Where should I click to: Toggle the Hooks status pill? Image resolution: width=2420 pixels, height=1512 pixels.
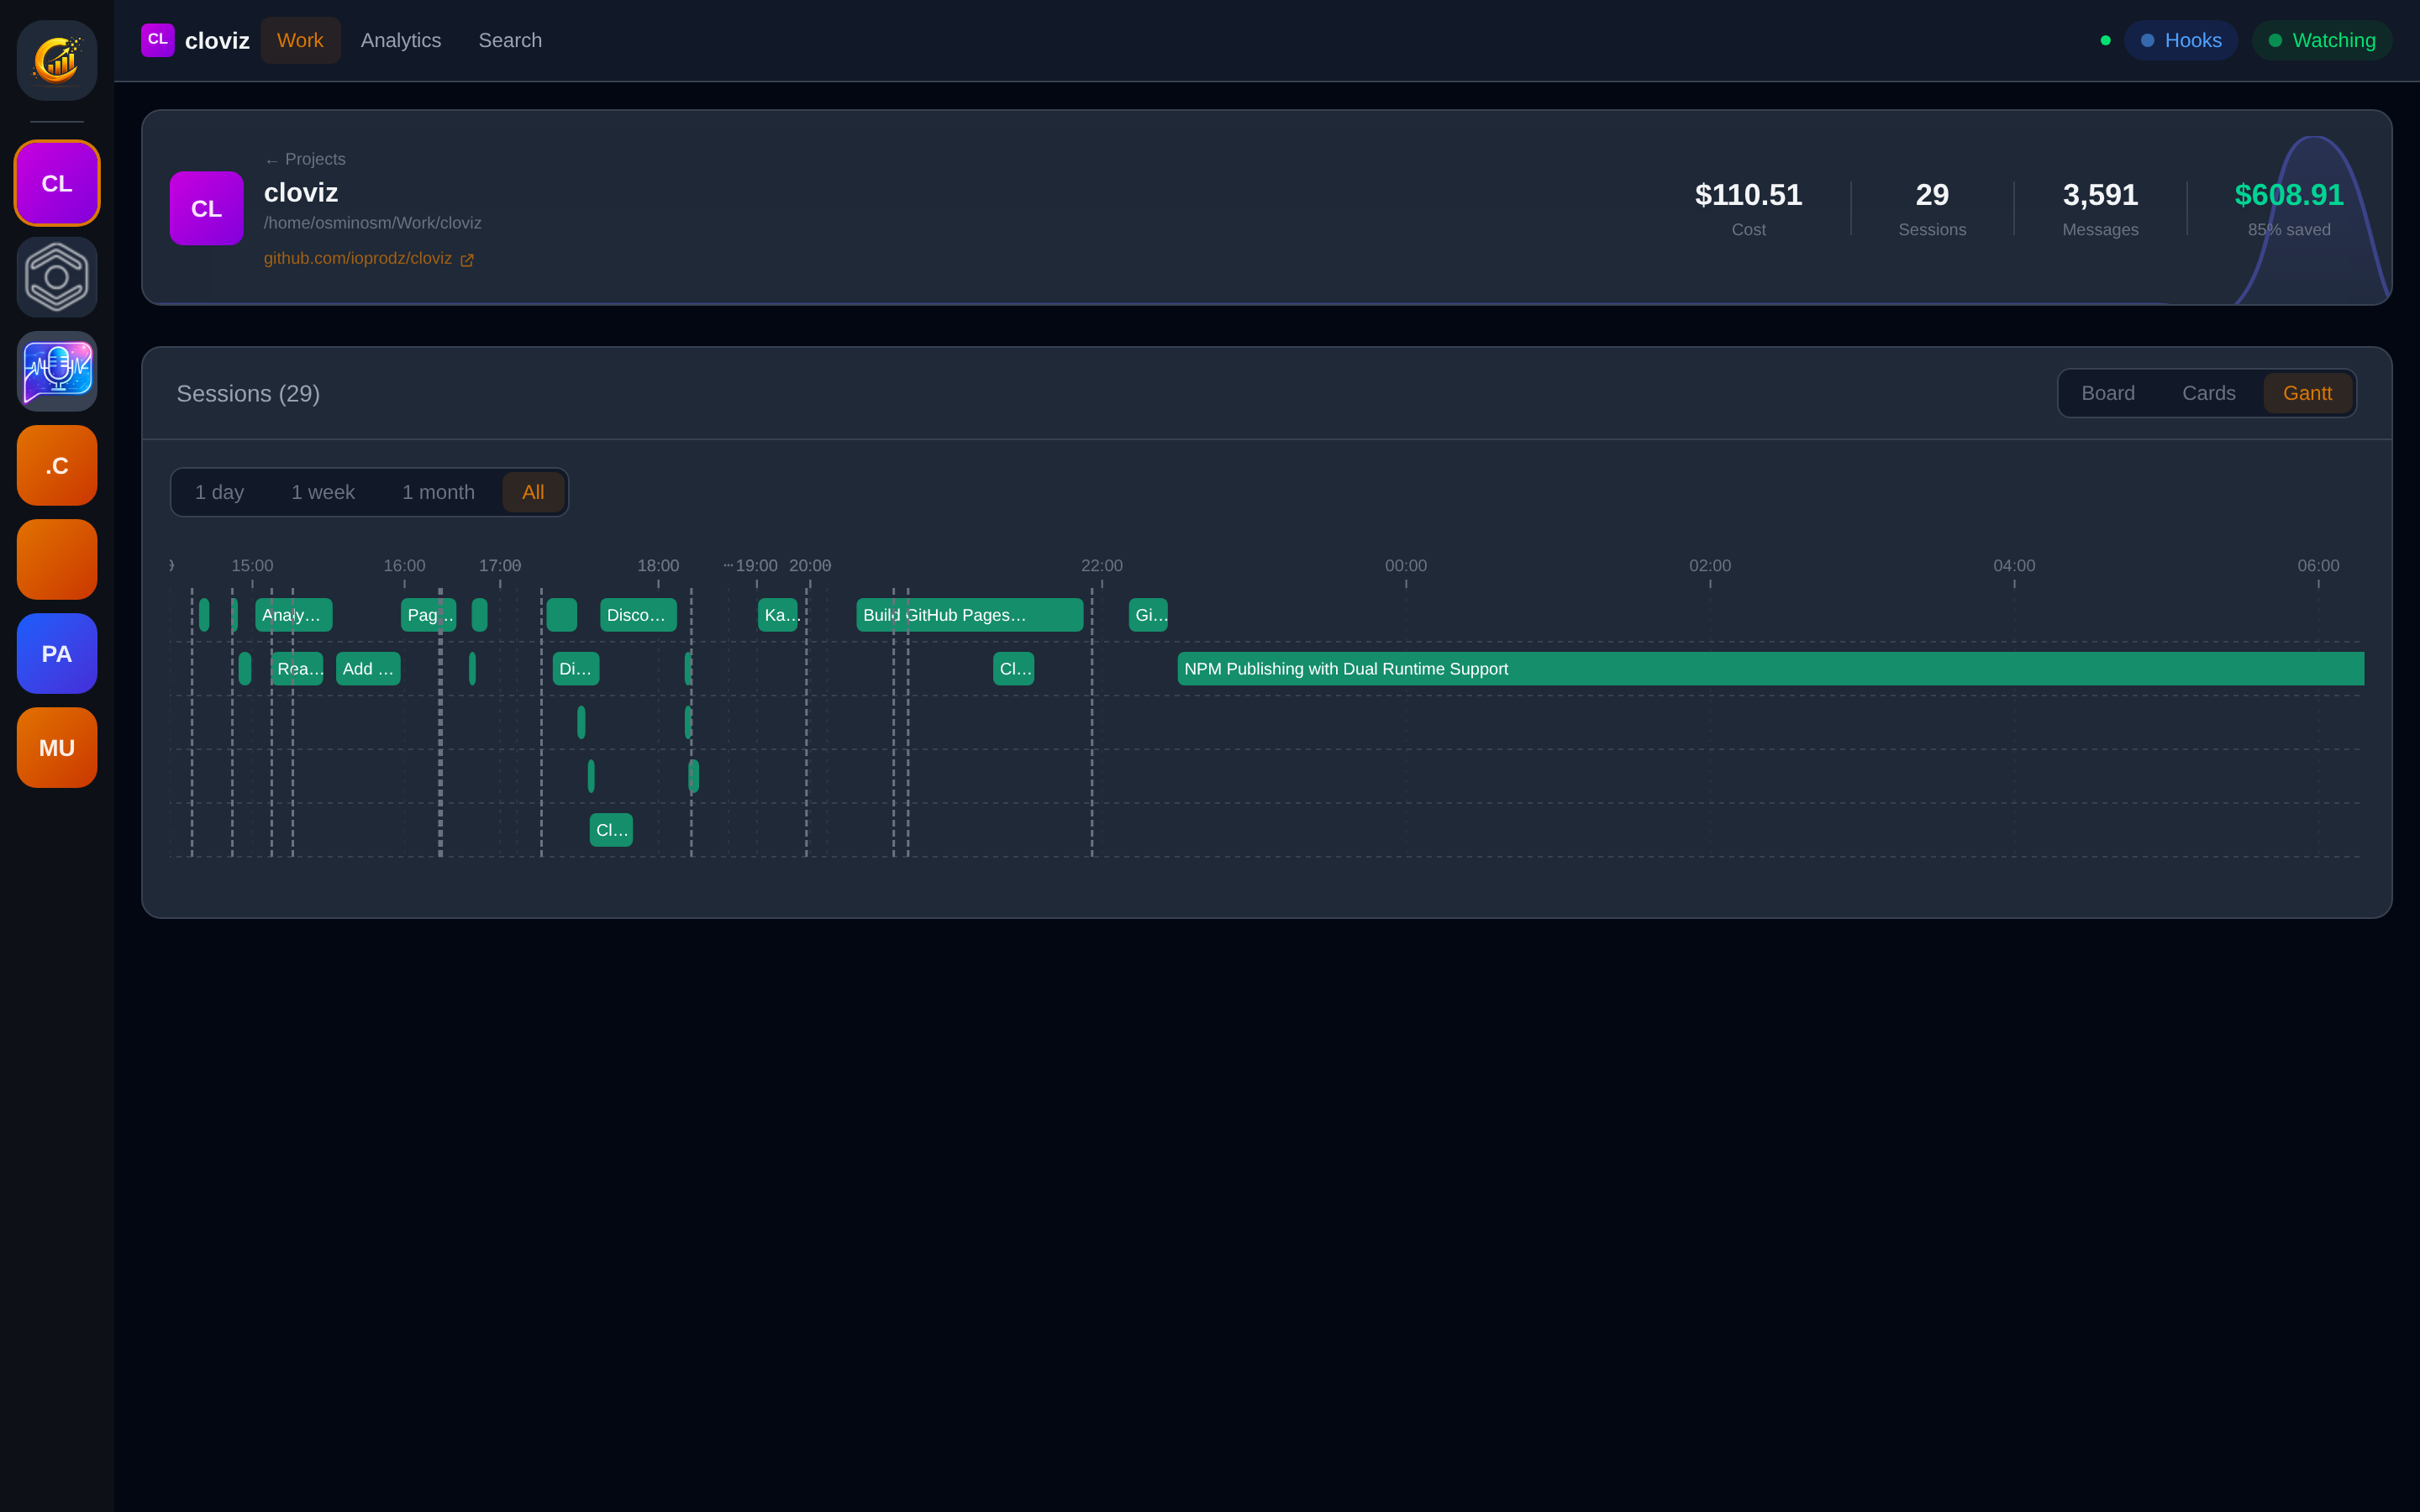(2181, 40)
